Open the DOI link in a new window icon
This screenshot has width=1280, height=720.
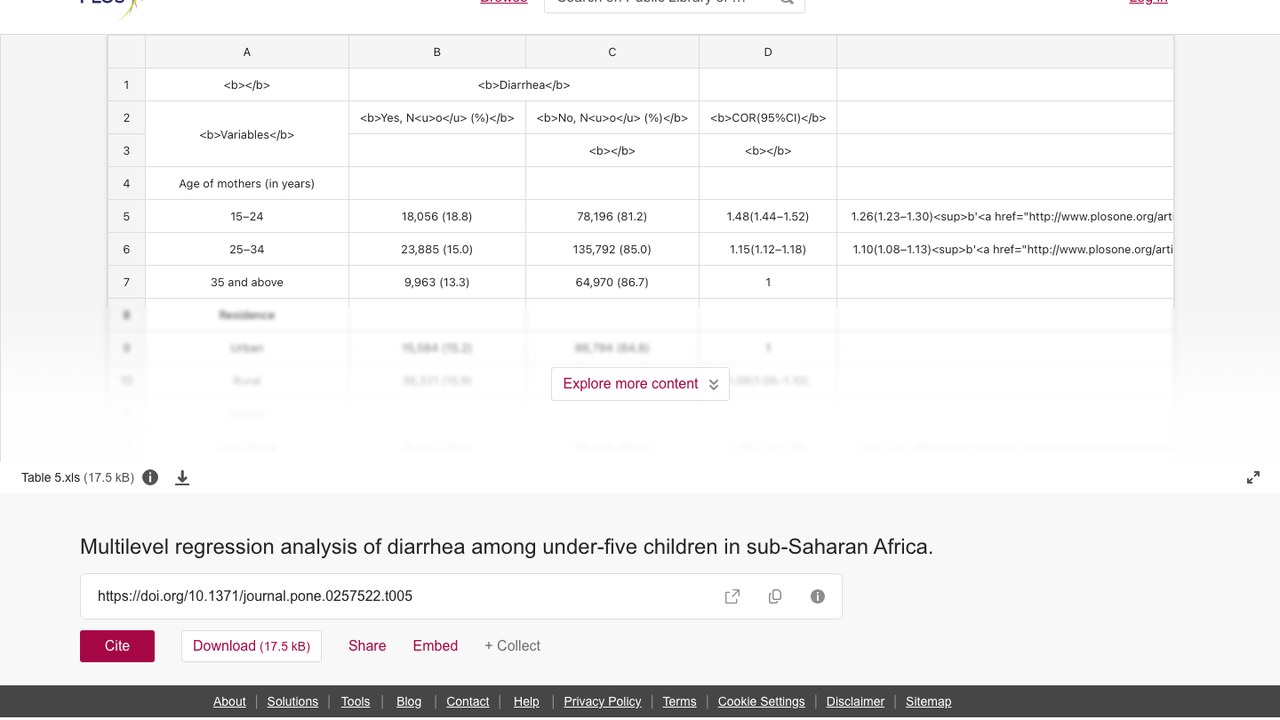[x=732, y=596]
